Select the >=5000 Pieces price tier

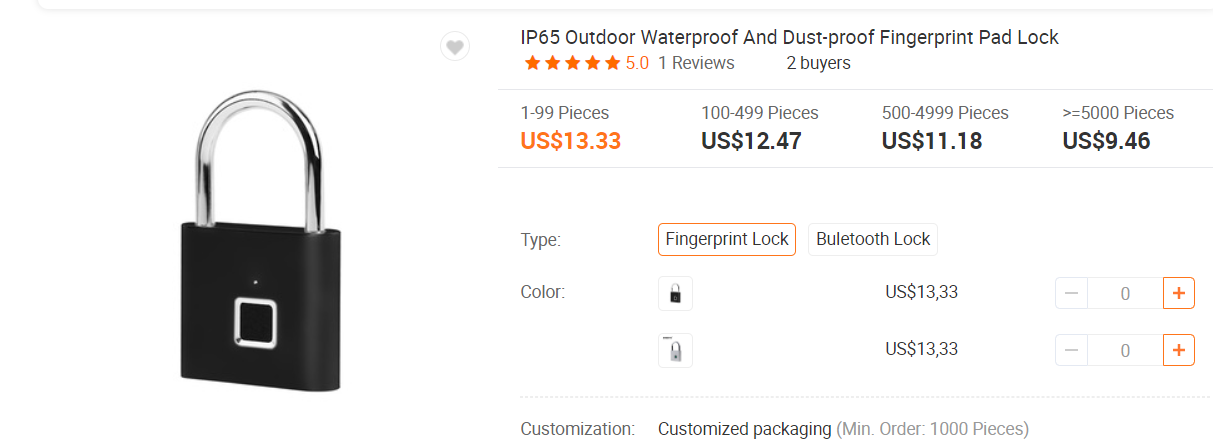coord(1118,128)
